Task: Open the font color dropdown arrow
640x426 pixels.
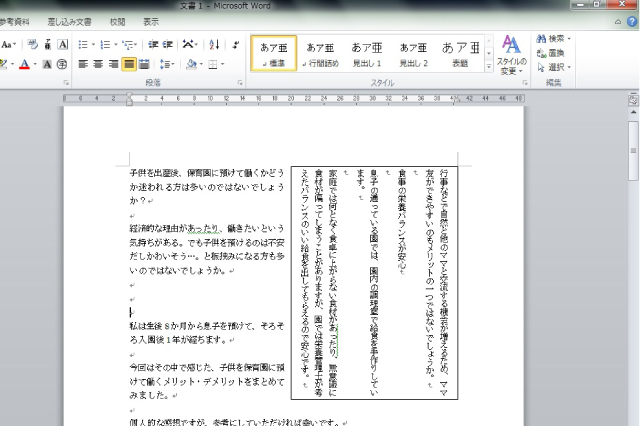Action: pos(35,64)
